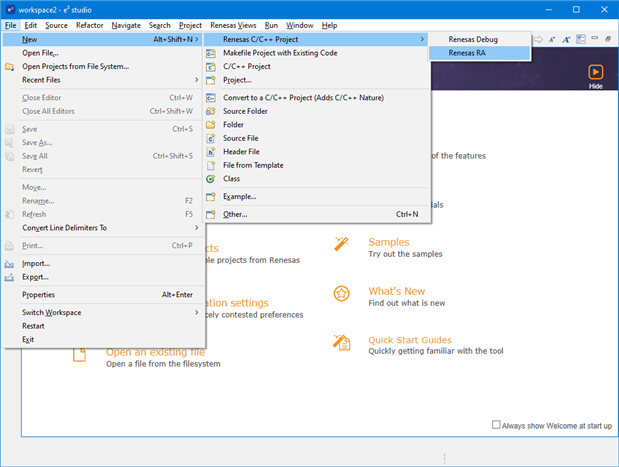Open the Search menu
This screenshot has height=467, width=619.
[159, 25]
